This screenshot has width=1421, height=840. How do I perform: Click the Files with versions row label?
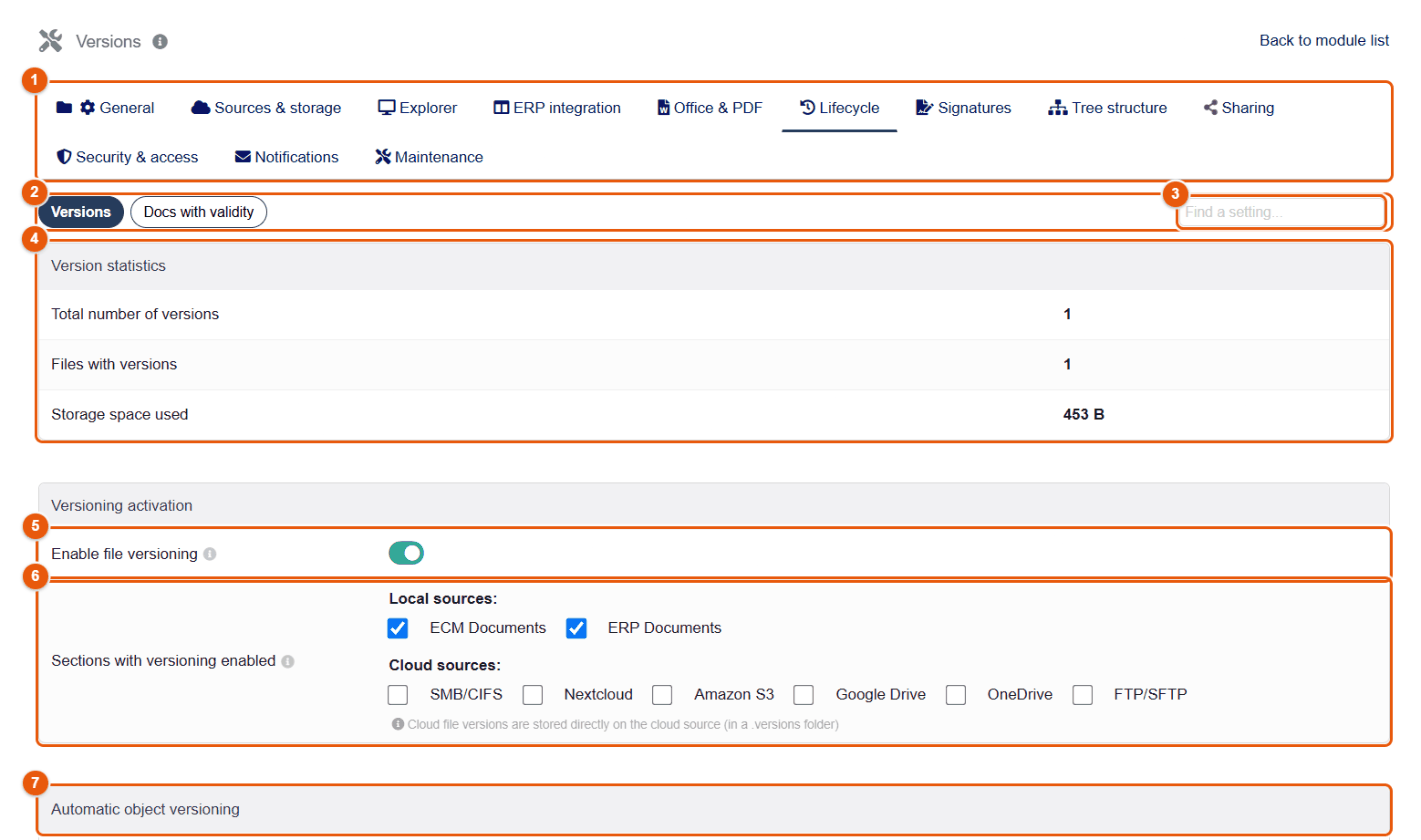114,364
